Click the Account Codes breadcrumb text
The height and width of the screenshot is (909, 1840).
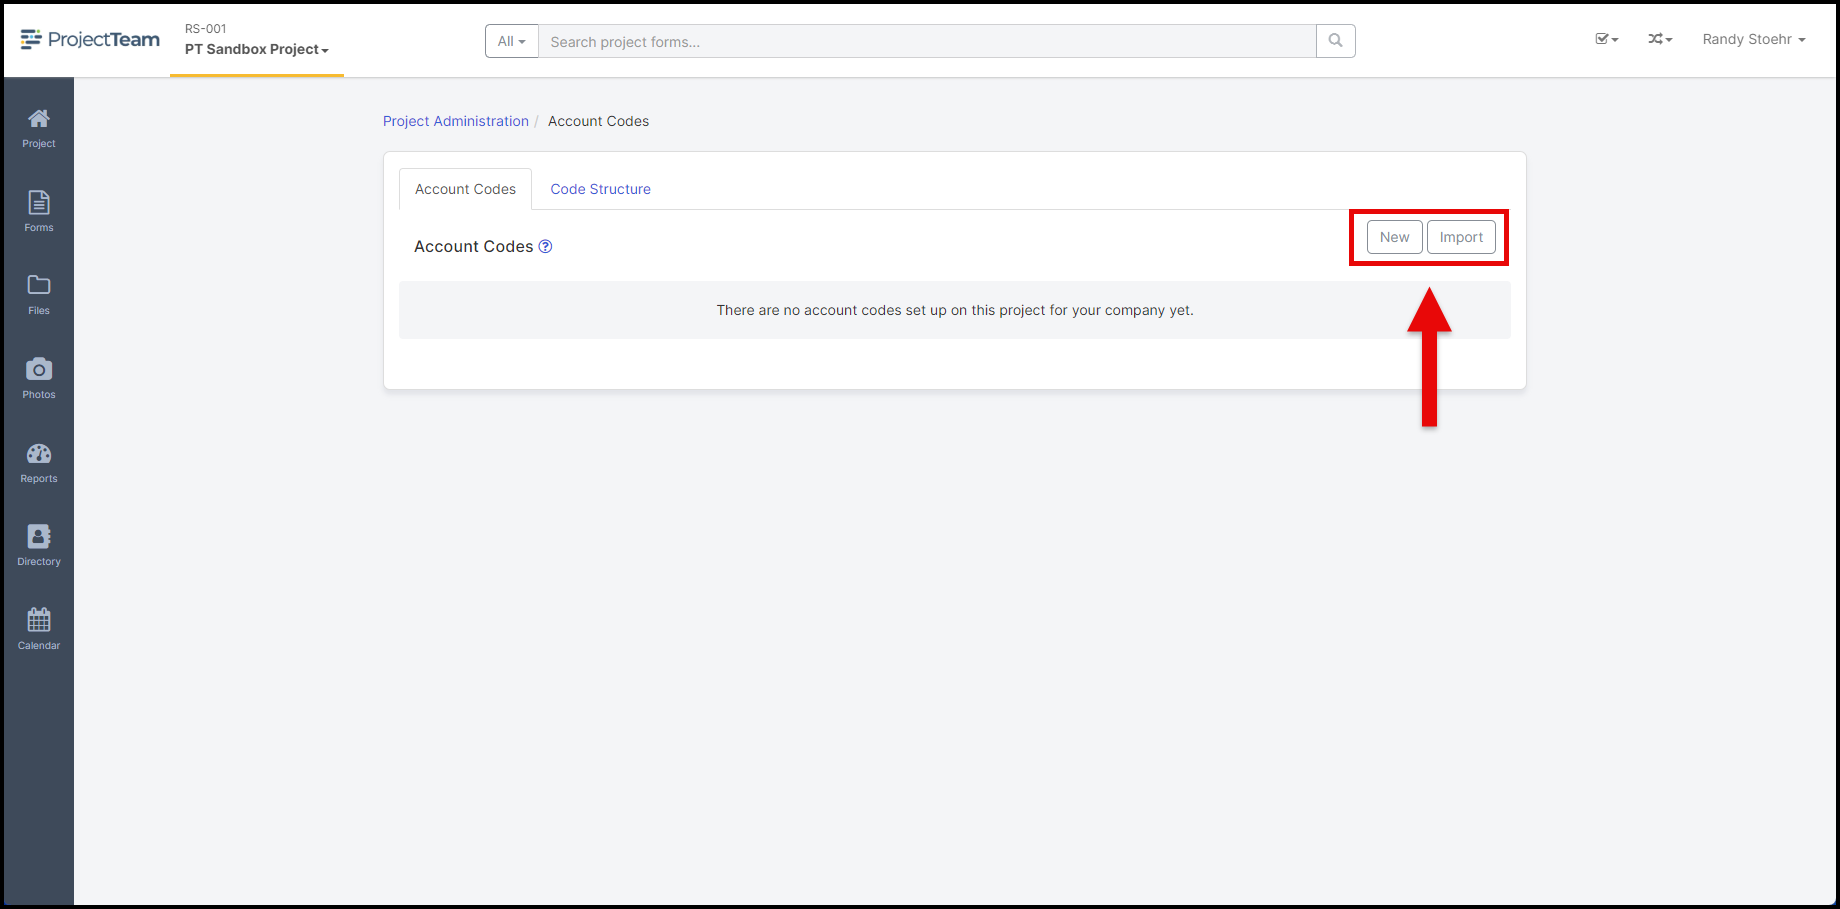click(x=598, y=121)
